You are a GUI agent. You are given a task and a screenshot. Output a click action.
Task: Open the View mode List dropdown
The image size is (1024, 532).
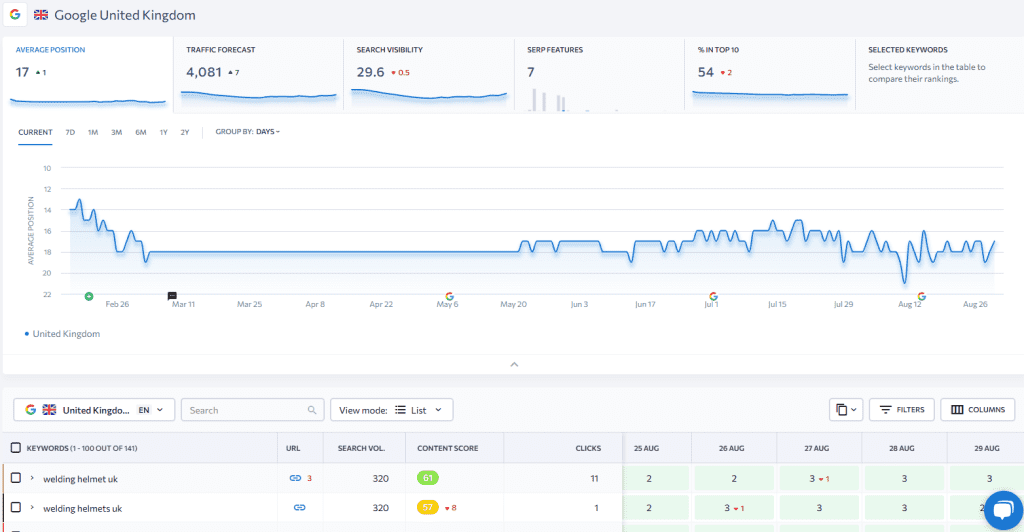pyautogui.click(x=391, y=410)
